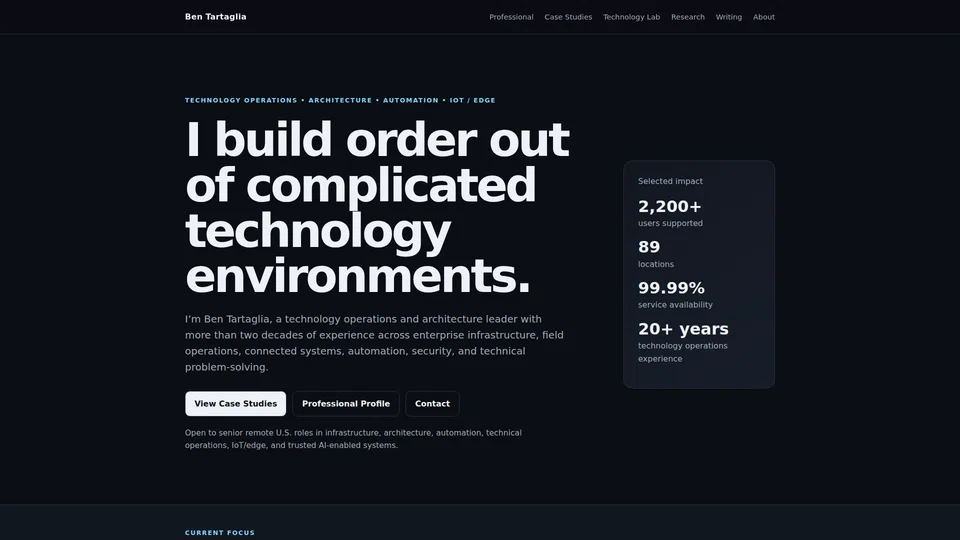Open the Professional nav link
This screenshot has width=960, height=540.
(x=511, y=17)
